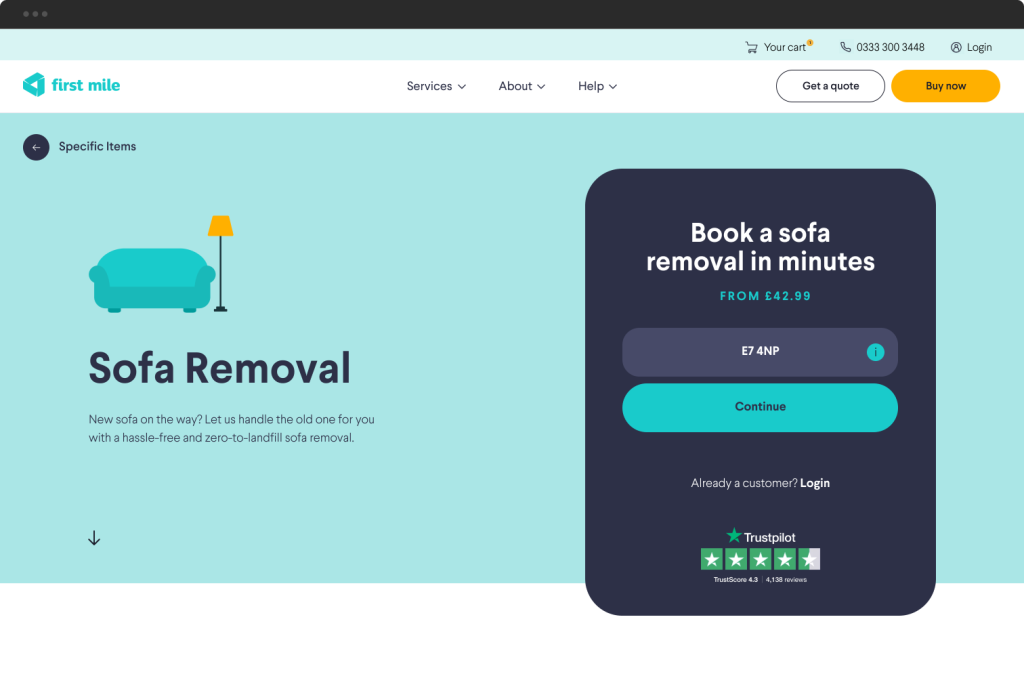Click the user account Login icon
Viewport: 1024px width, 695px height.
tap(956, 47)
